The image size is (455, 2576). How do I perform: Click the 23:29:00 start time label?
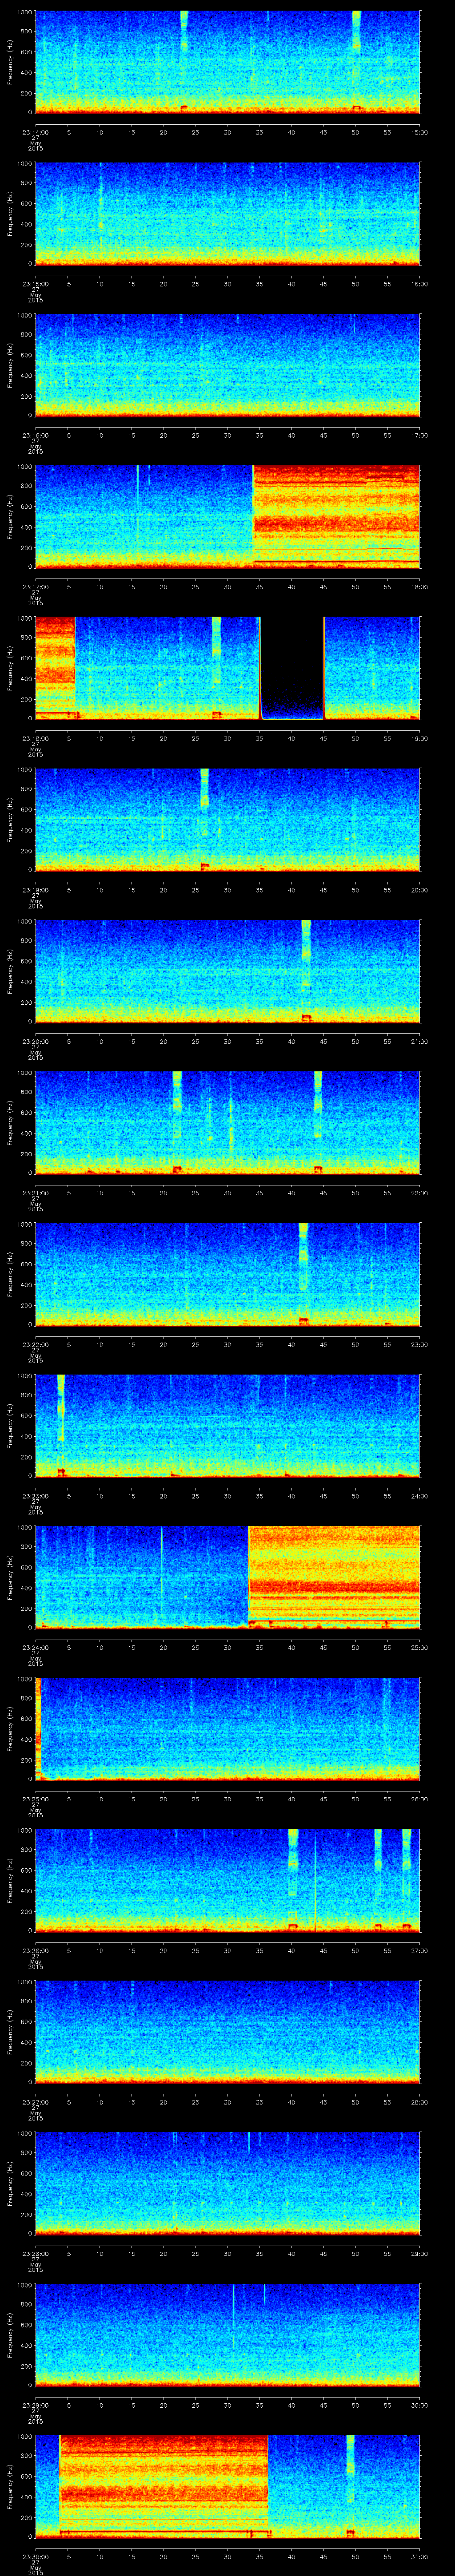point(35,2405)
